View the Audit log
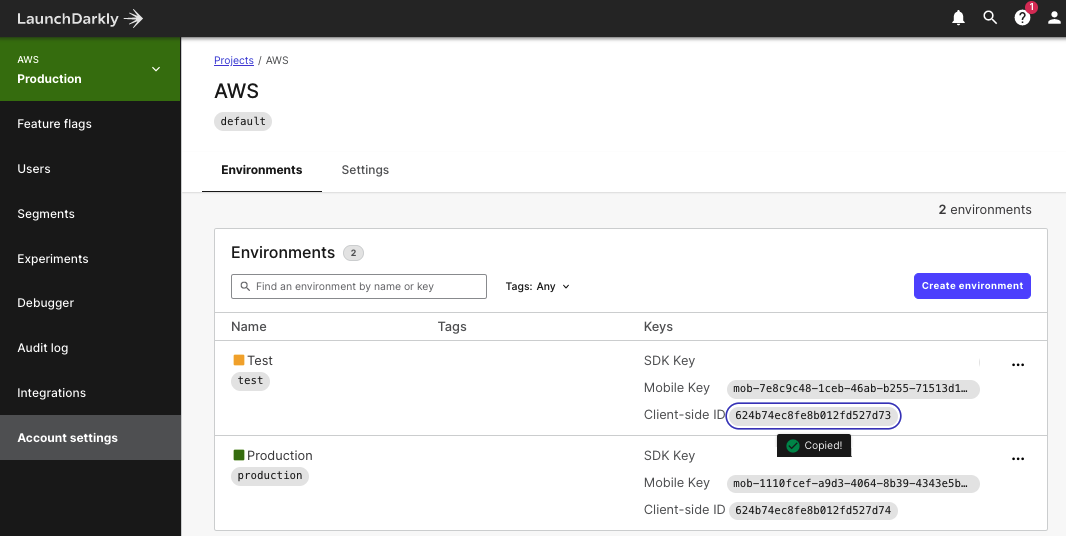The height and width of the screenshot is (536, 1066). 43,348
